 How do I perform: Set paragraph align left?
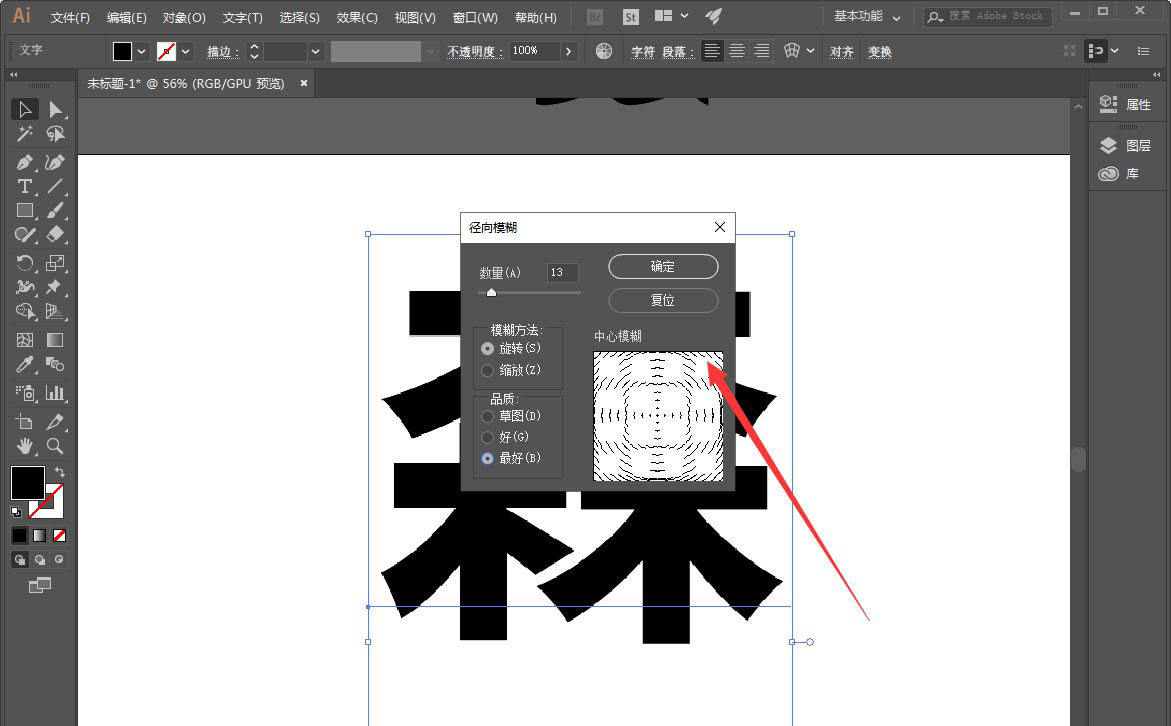point(712,51)
